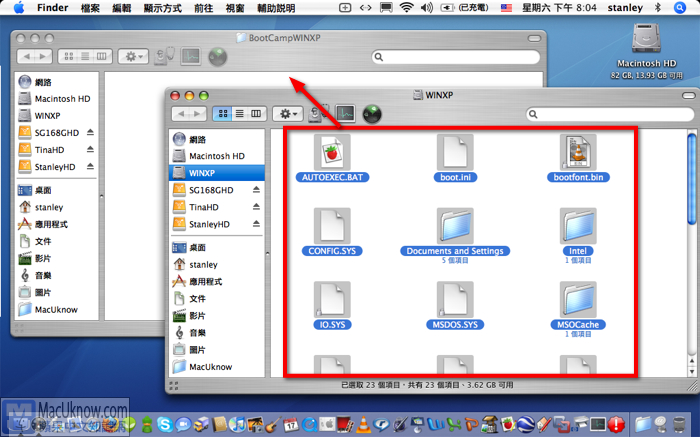Select WINXP in BootCampWINXP window sidebar
This screenshot has height=437, width=700.
pos(57,116)
